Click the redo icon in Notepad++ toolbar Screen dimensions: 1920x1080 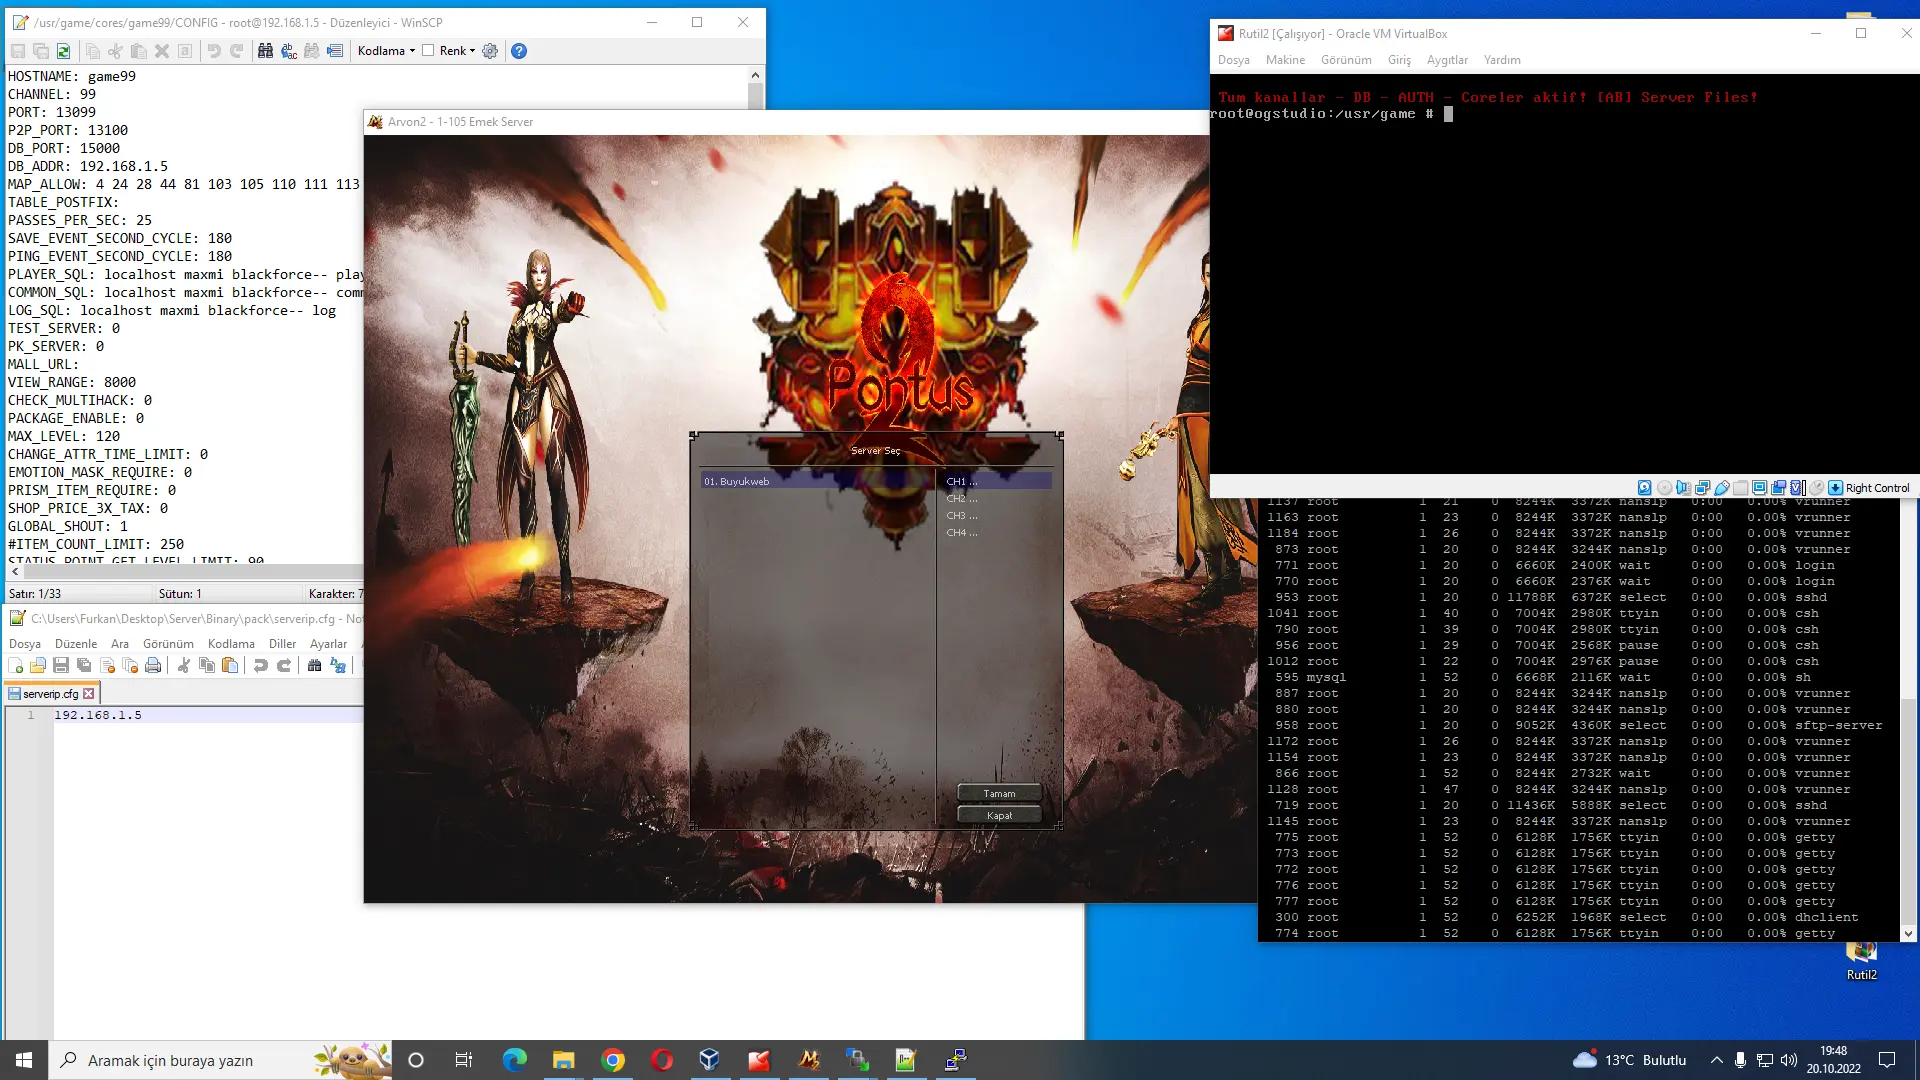pyautogui.click(x=284, y=666)
